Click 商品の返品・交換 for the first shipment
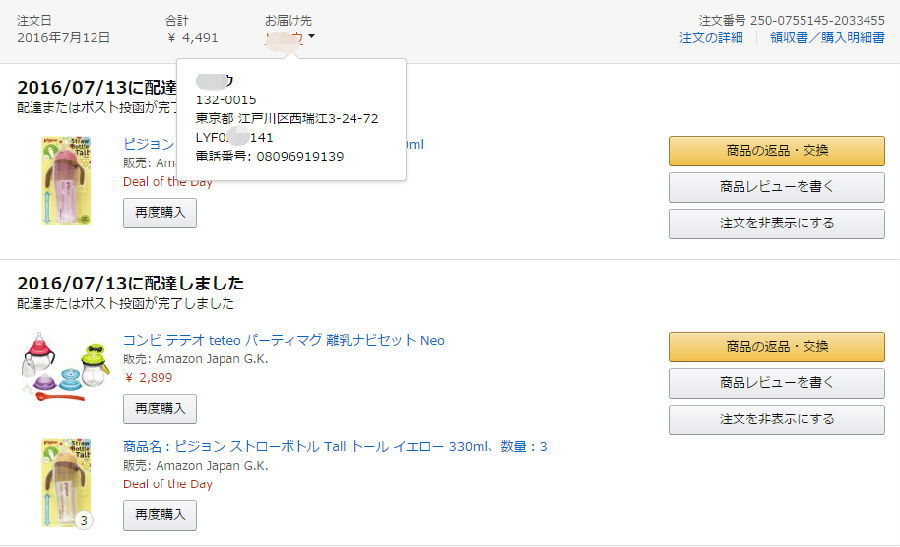Image resolution: width=900 pixels, height=547 pixels. (x=776, y=151)
